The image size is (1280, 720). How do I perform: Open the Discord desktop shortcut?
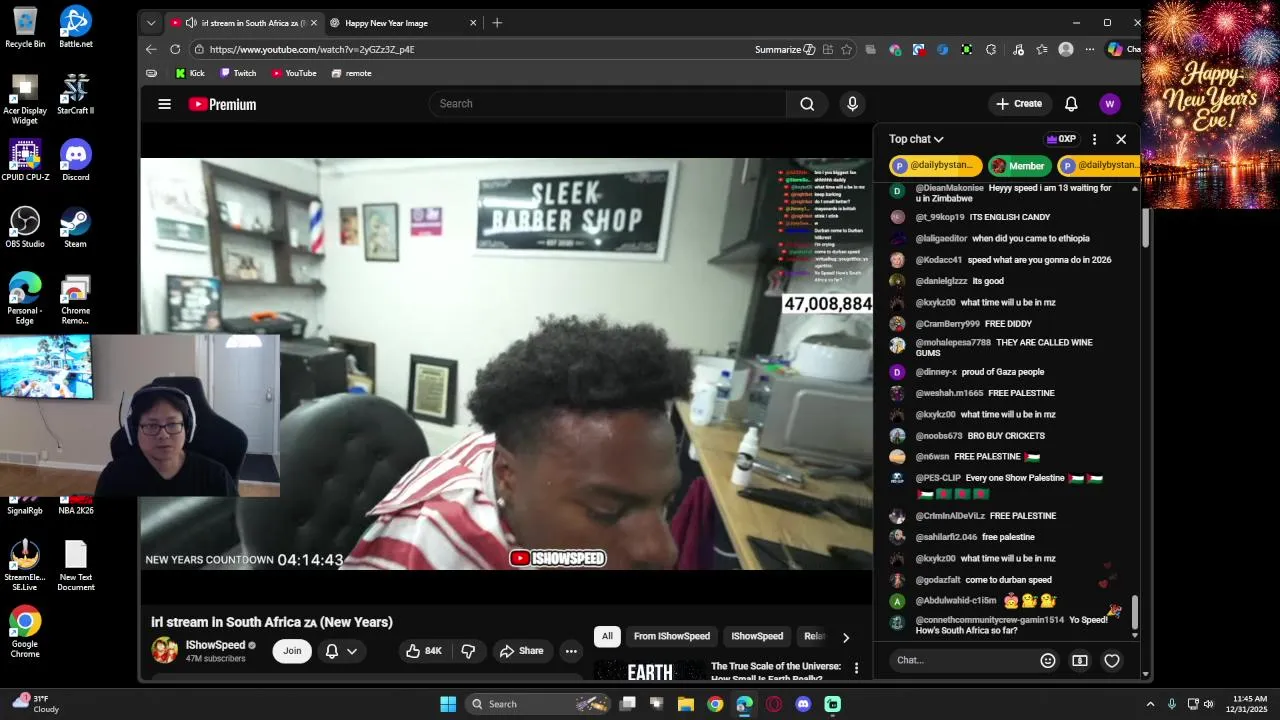(76, 160)
